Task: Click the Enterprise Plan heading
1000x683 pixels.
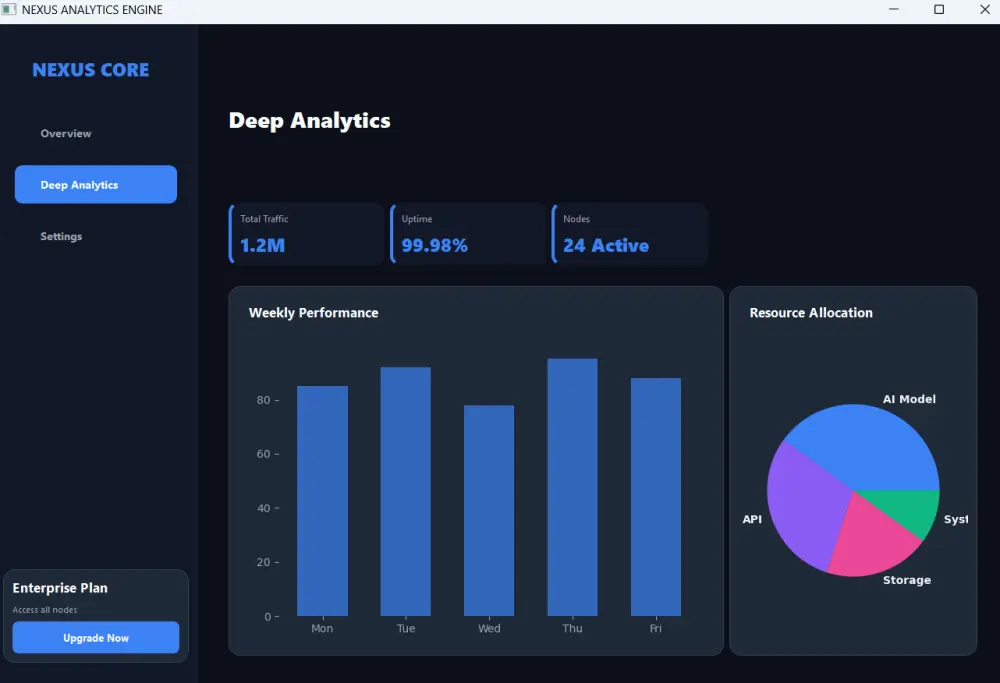Action: [x=60, y=588]
